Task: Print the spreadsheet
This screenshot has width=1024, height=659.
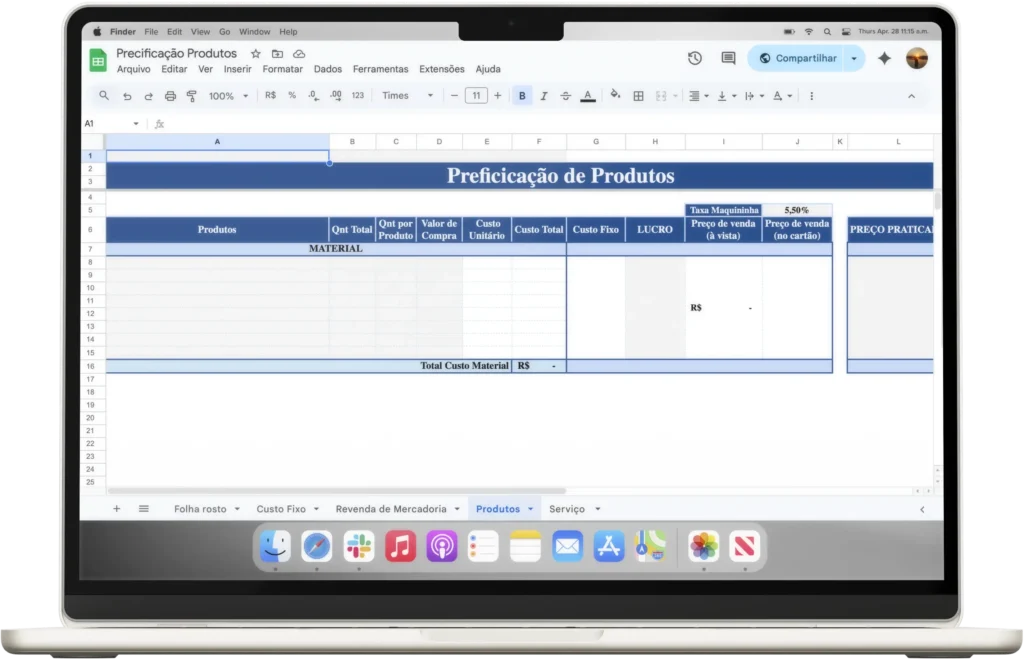Action: 170,96
